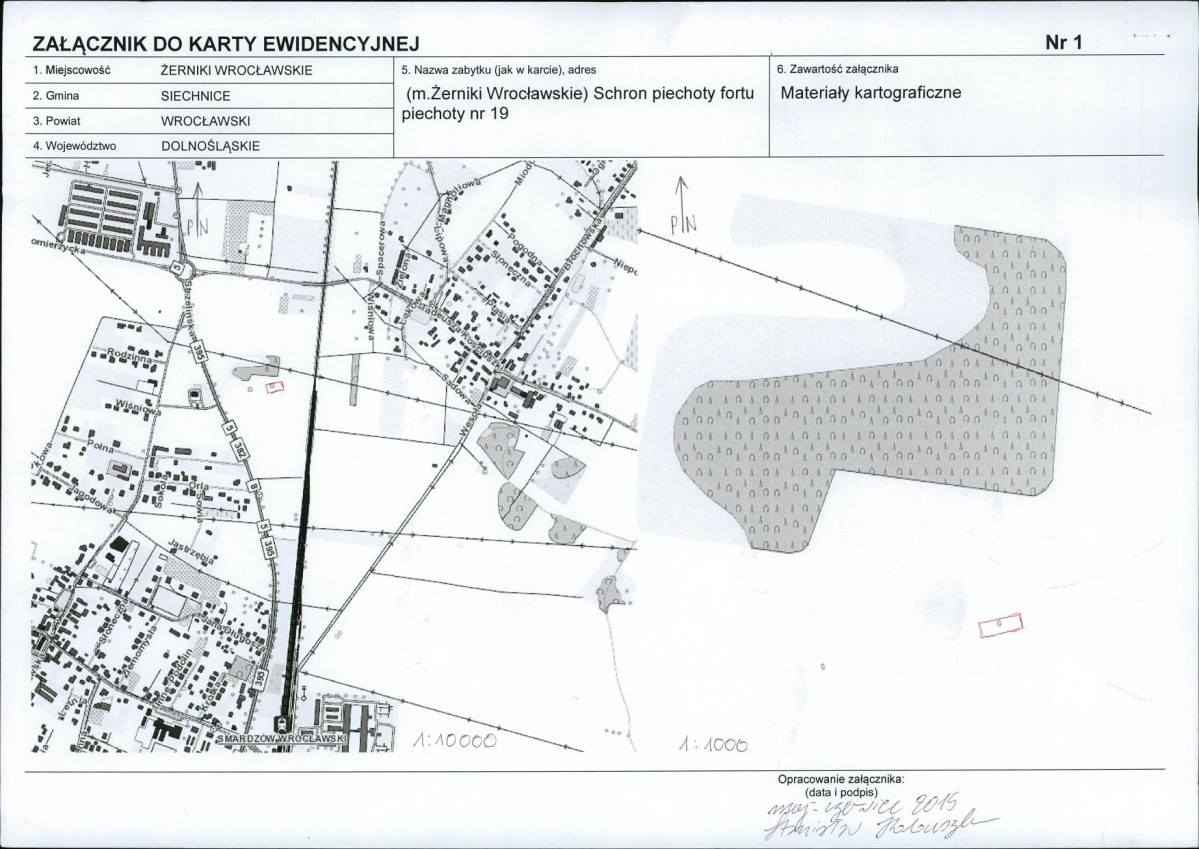
Task: Click the DOLNOŚLĄSKIE województwo value
Action: point(210,145)
